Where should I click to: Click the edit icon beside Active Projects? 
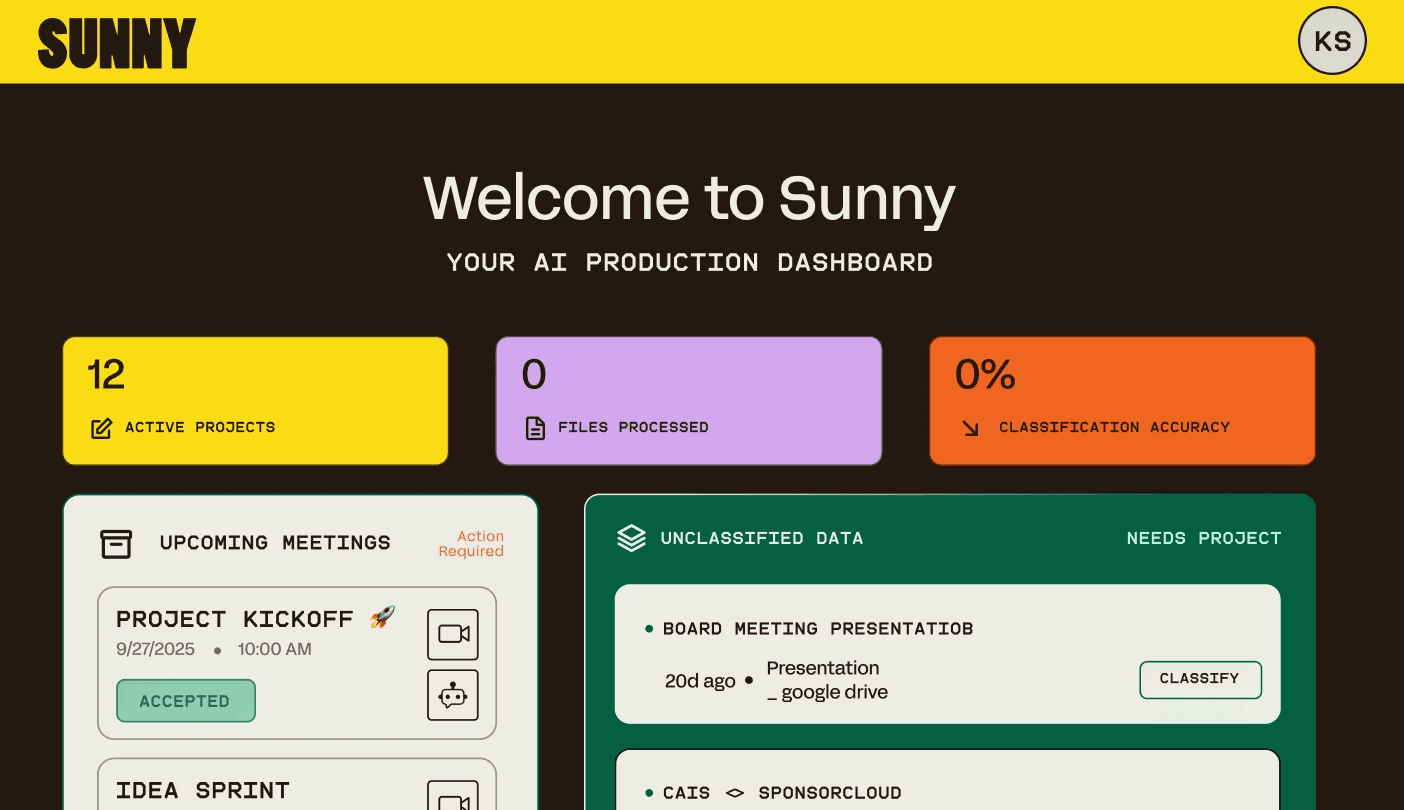click(101, 428)
